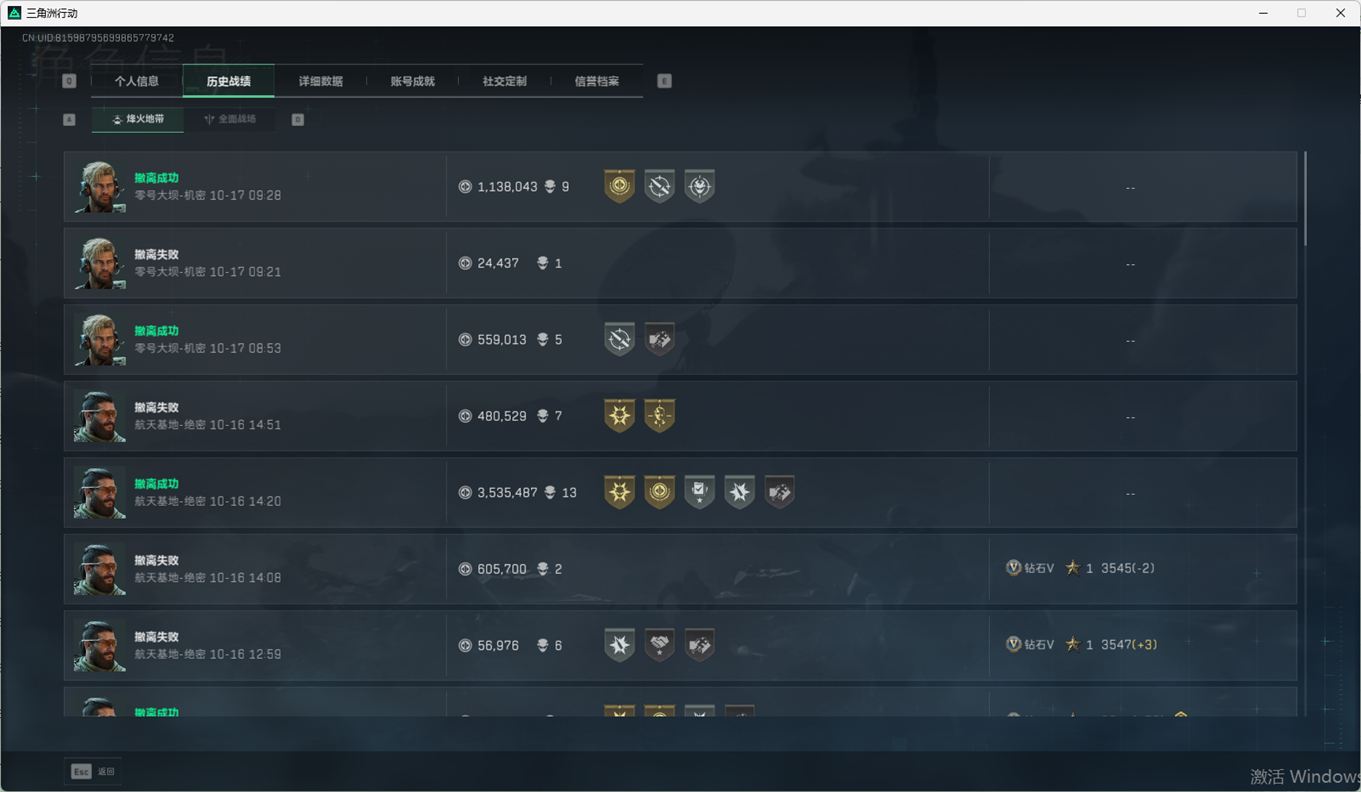Open 详细数据 tab

click(321, 81)
